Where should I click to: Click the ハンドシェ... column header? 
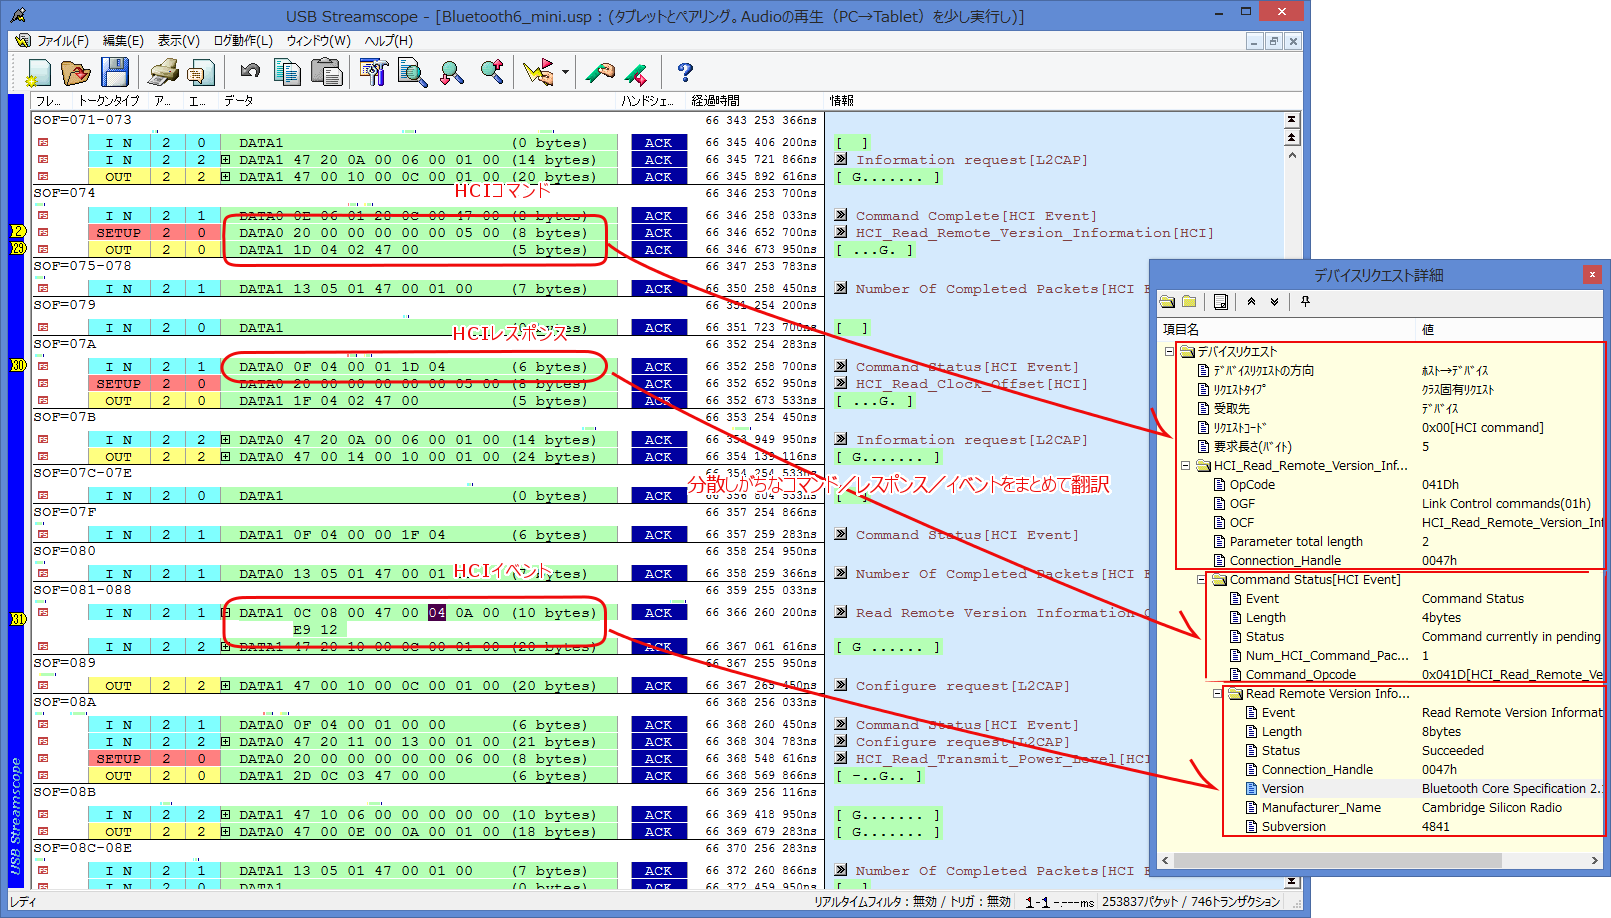[x=650, y=101]
